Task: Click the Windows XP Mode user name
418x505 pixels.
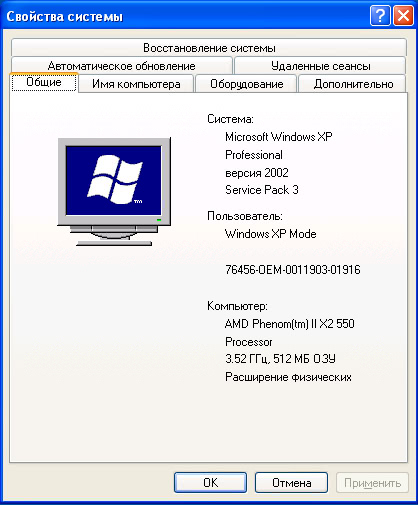Action: (270, 234)
